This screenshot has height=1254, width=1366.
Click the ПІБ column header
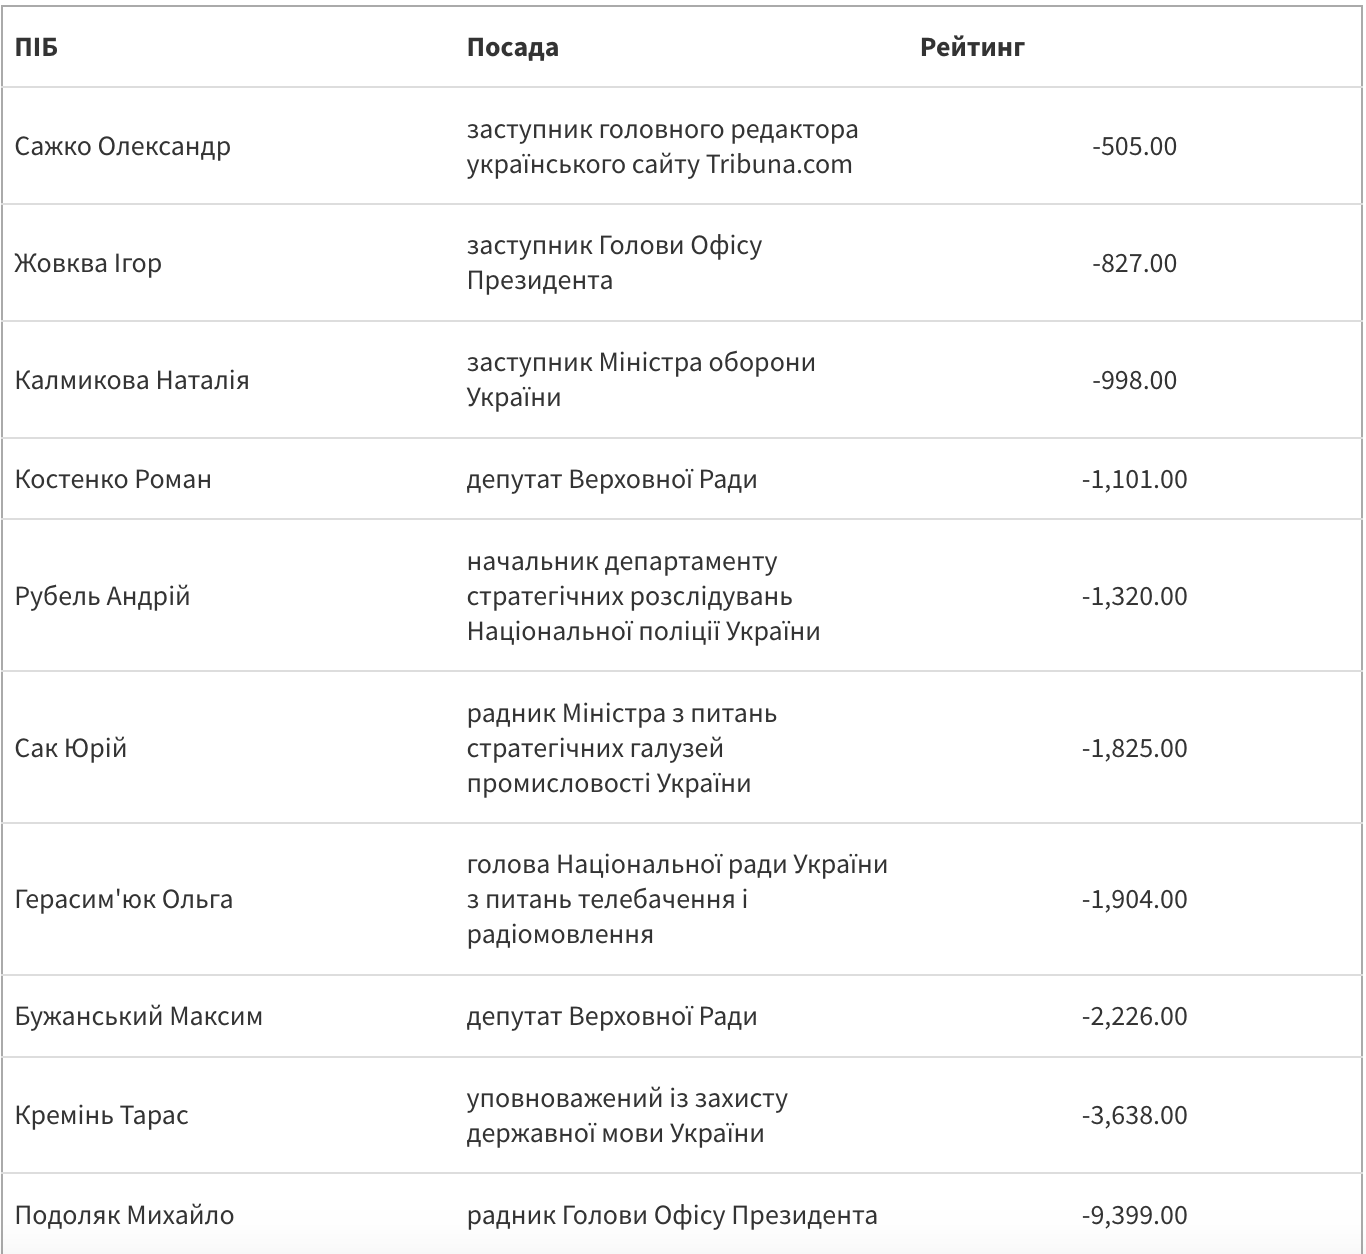(x=36, y=47)
